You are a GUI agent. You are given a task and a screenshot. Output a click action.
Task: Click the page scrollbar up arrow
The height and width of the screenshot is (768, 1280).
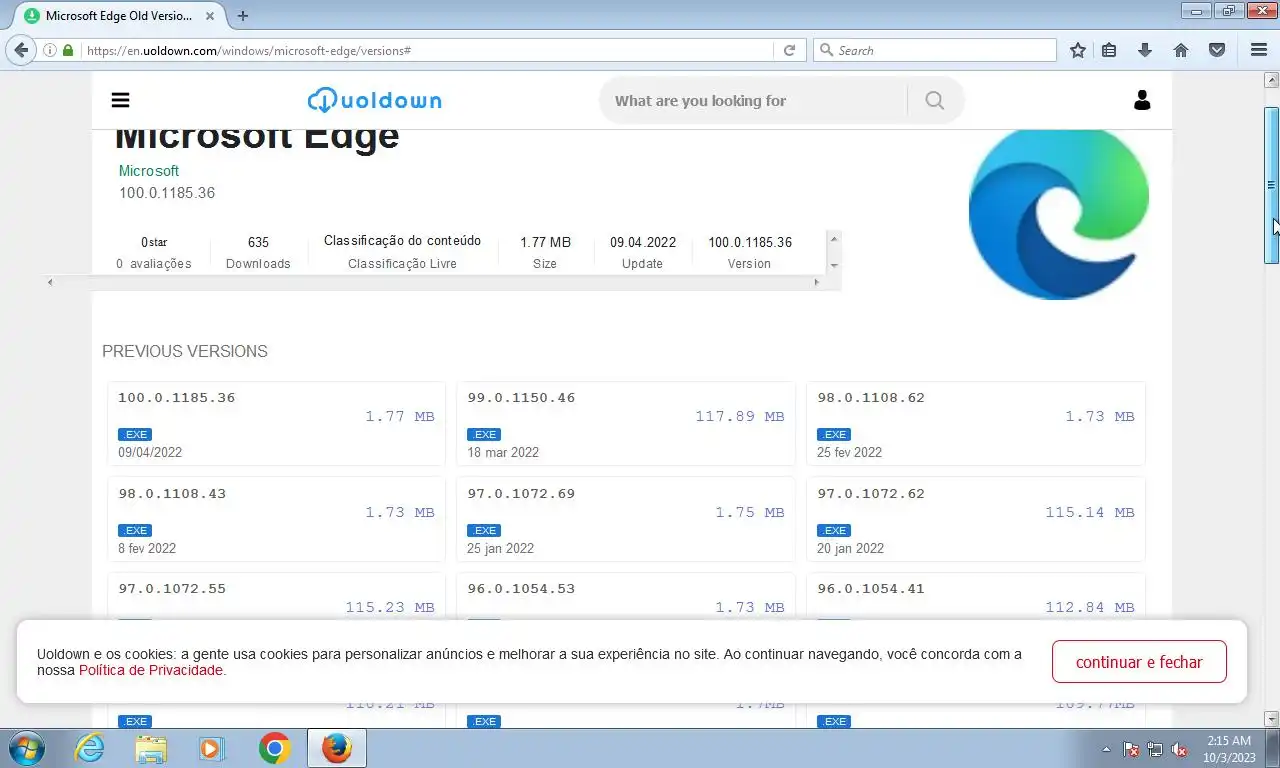click(x=1271, y=79)
